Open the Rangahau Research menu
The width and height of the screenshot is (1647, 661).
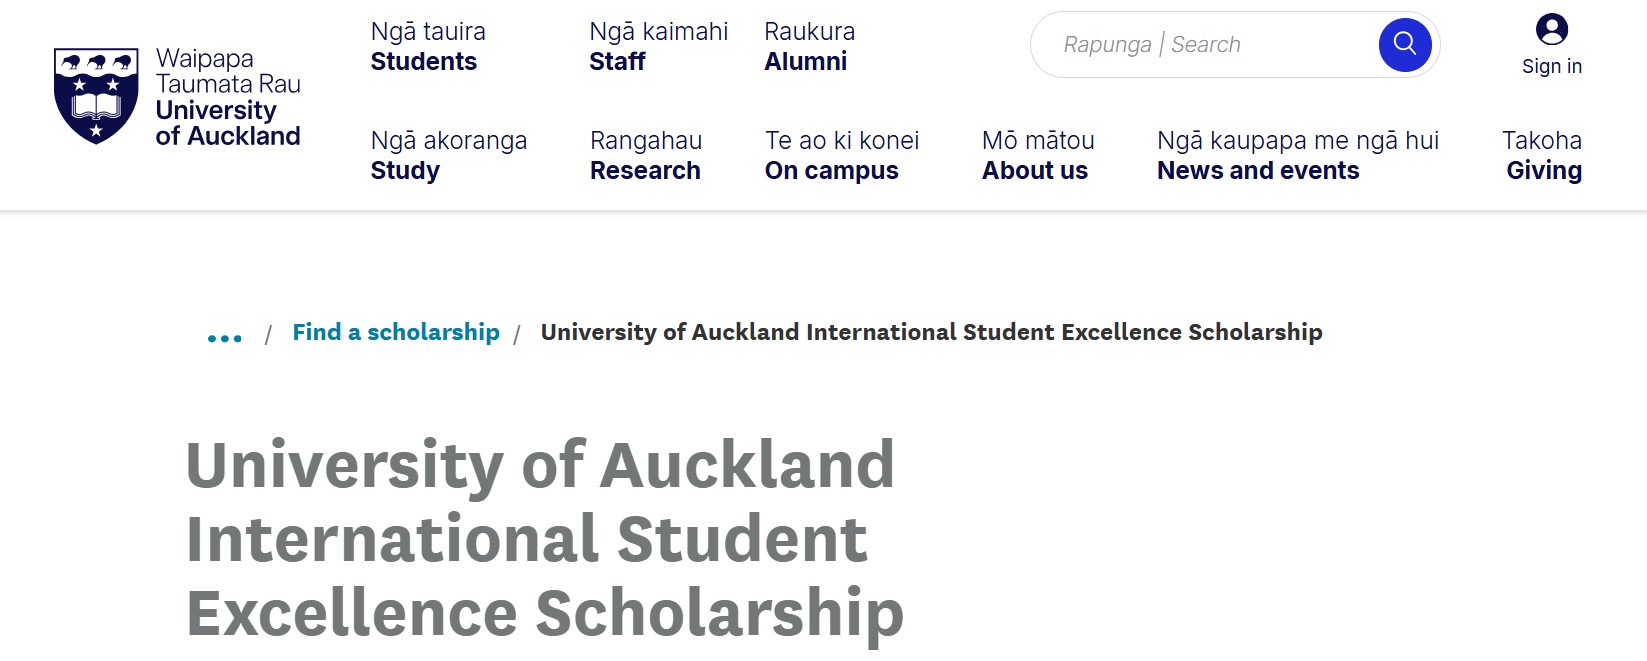(646, 156)
